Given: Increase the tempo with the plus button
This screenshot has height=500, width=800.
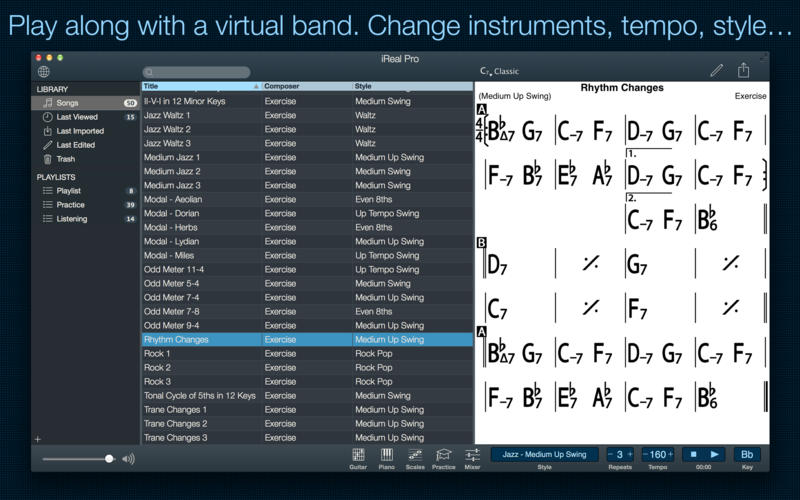Looking at the screenshot, I should pyautogui.click(x=670, y=455).
